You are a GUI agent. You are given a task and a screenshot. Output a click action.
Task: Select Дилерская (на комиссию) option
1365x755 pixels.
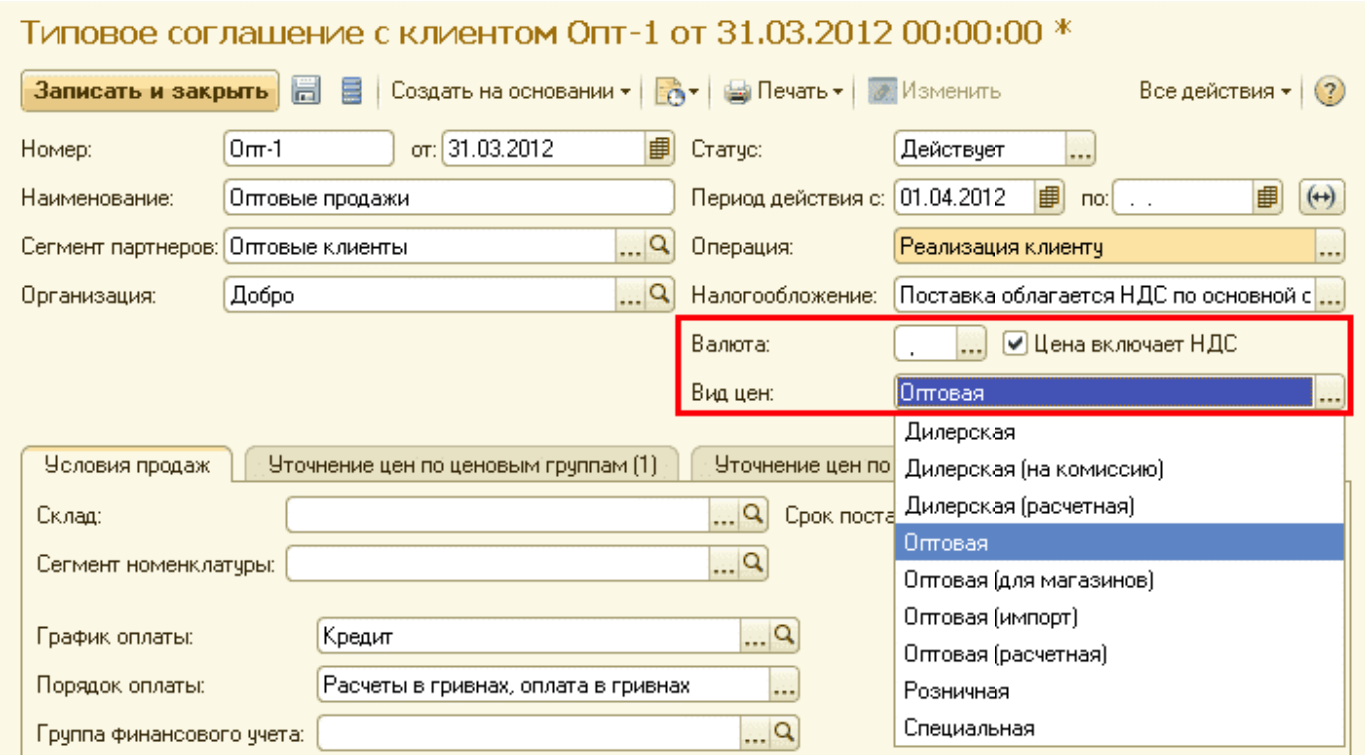[x=1119, y=469]
